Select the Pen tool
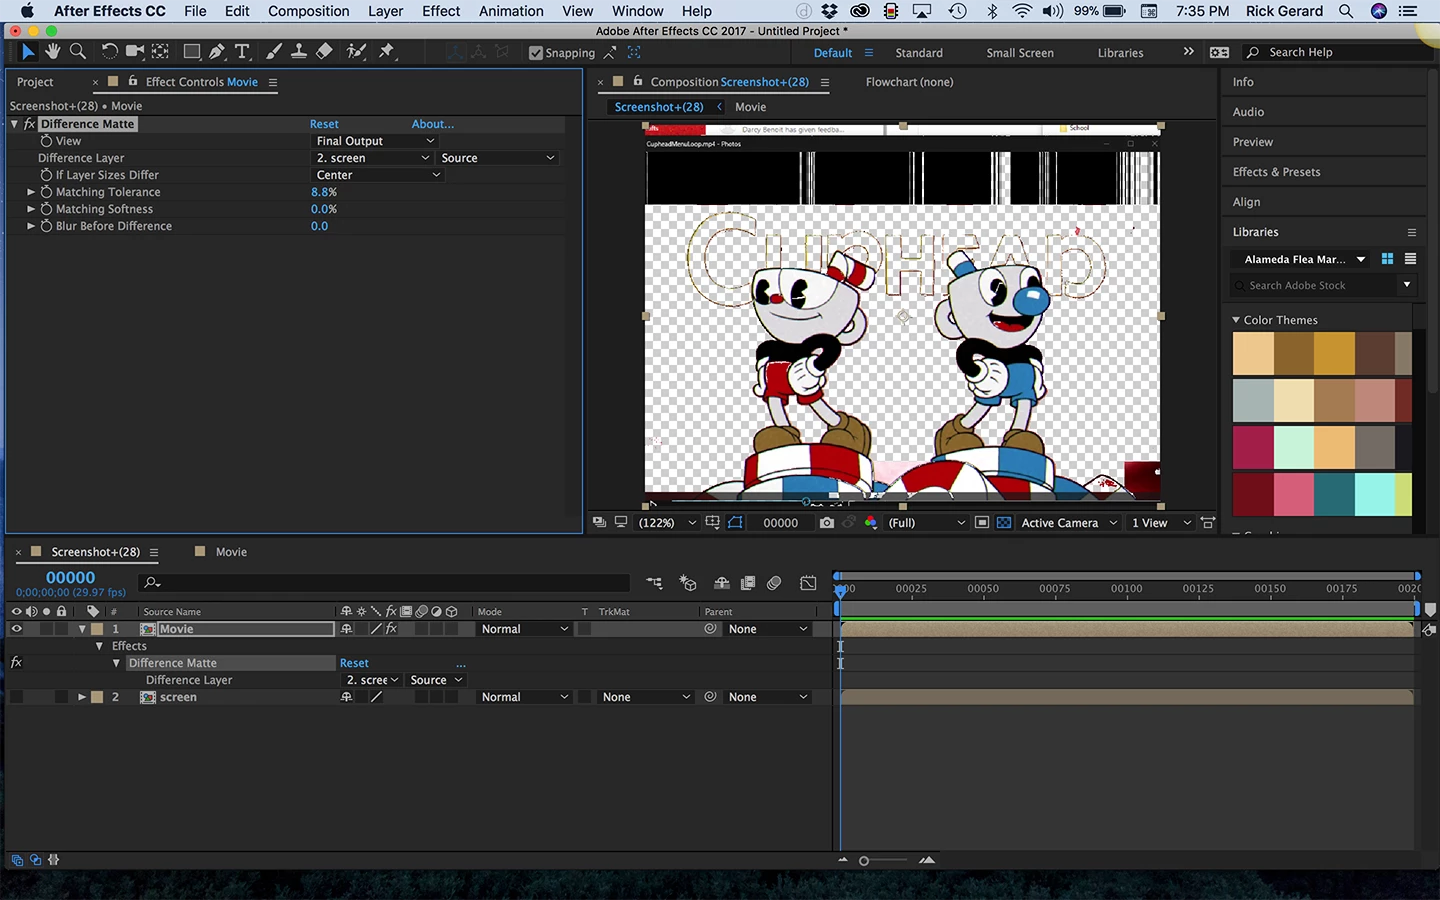 pyautogui.click(x=217, y=52)
